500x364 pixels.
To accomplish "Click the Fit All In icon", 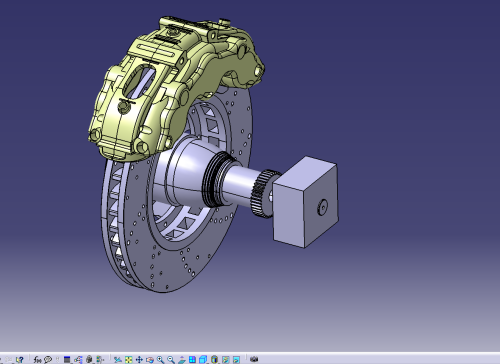I will pyautogui.click(x=128, y=360).
